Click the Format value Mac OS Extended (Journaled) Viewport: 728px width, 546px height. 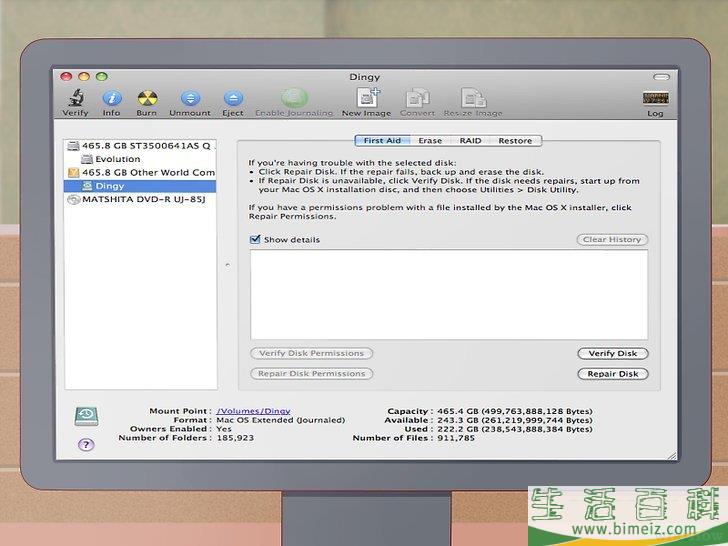pyautogui.click(x=281, y=420)
